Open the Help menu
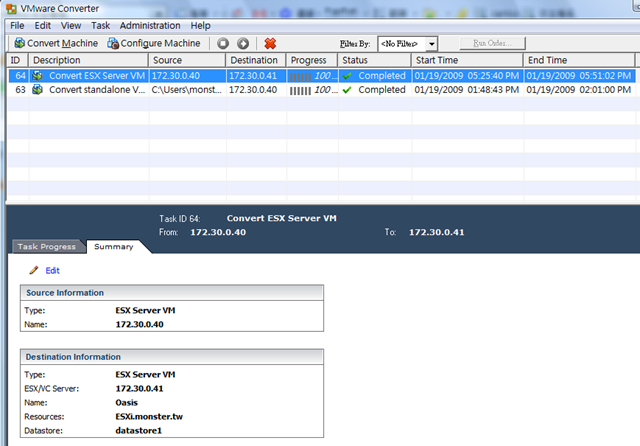 pyautogui.click(x=200, y=25)
